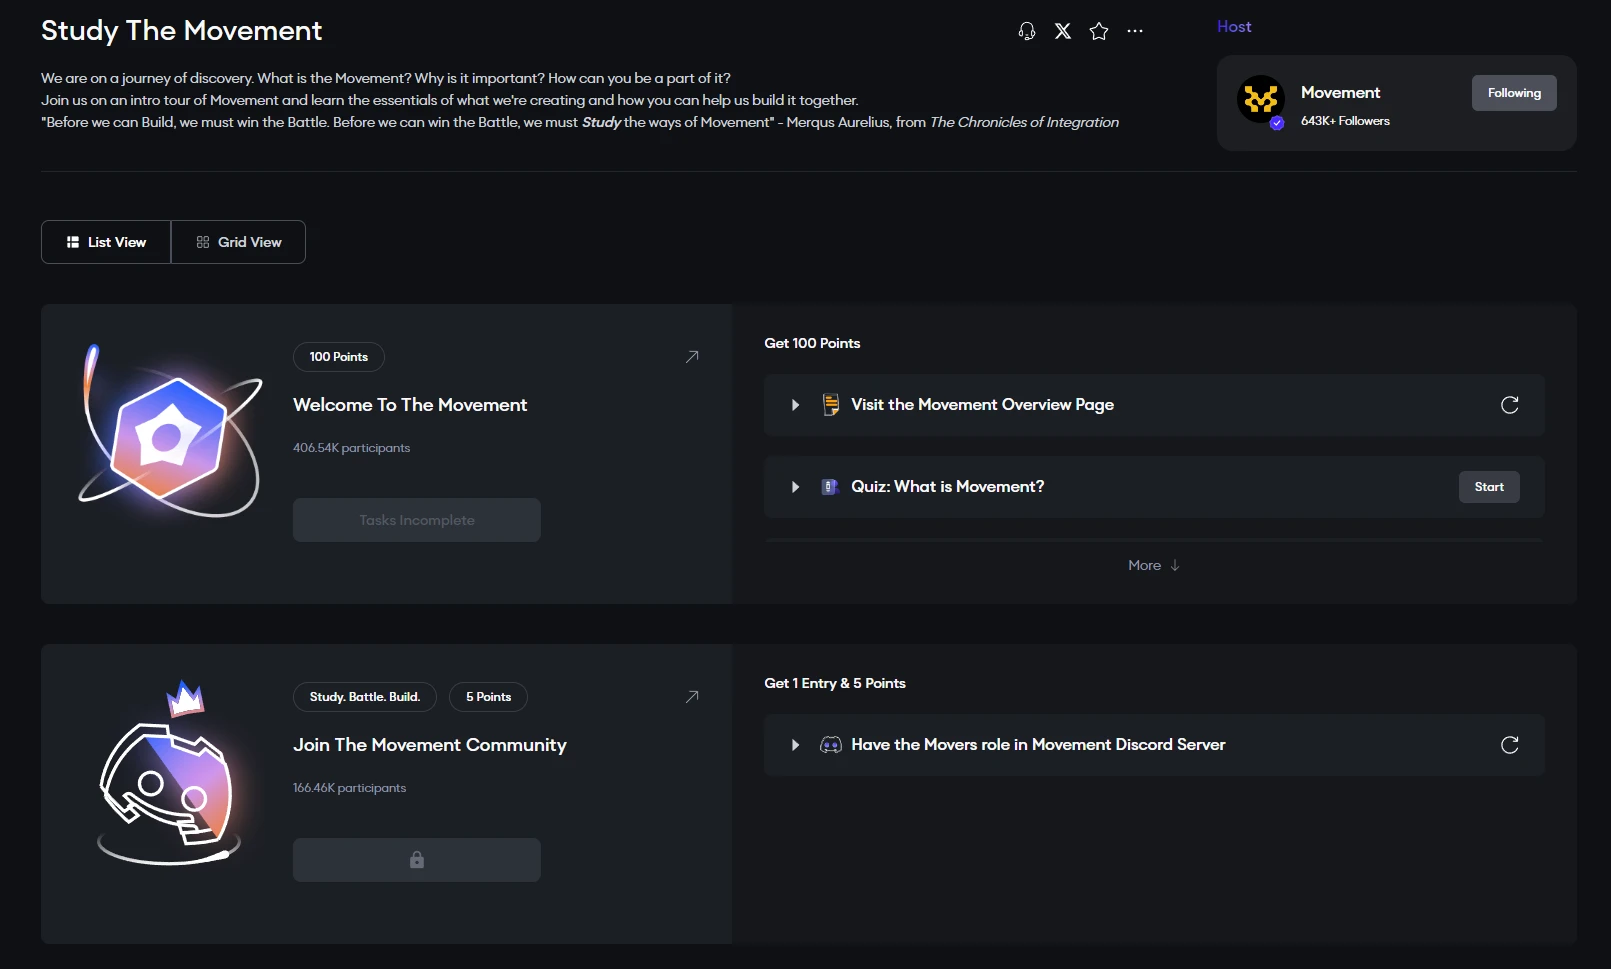Click the headset support icon
The image size is (1611, 969).
tap(1027, 31)
